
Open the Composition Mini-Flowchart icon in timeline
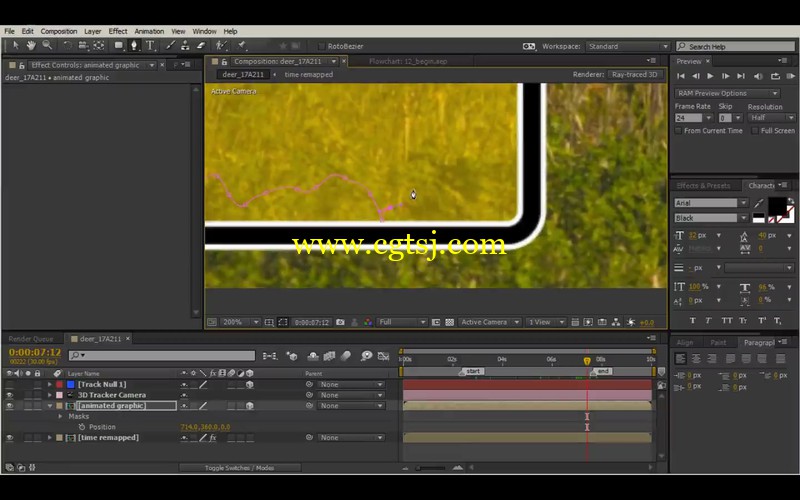(270, 356)
